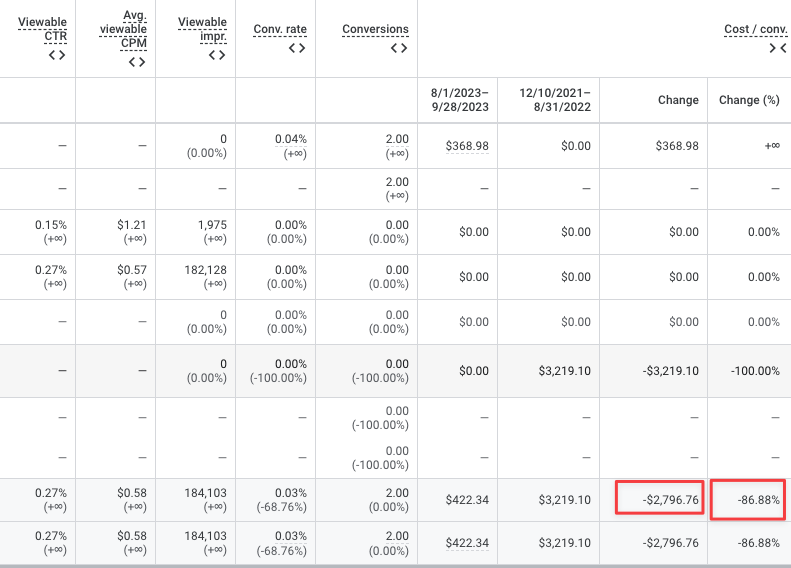Image resolution: width=791 pixels, height=568 pixels.
Task: Click the 182,128 viewable impressions cell
Action: click(x=205, y=270)
